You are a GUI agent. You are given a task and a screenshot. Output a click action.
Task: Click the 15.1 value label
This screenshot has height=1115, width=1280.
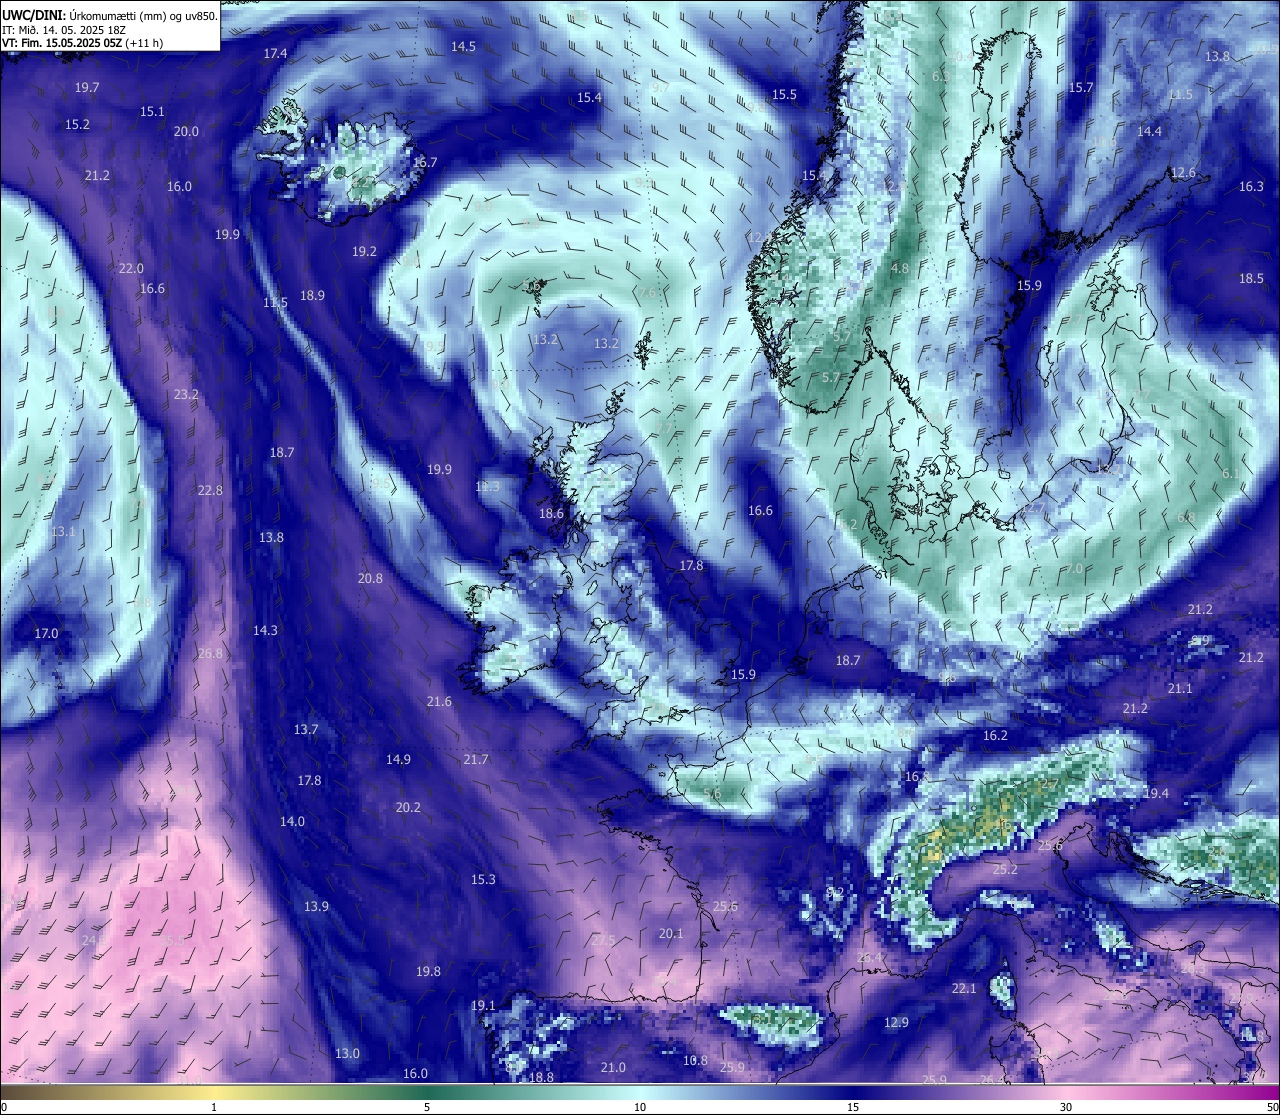152,112
